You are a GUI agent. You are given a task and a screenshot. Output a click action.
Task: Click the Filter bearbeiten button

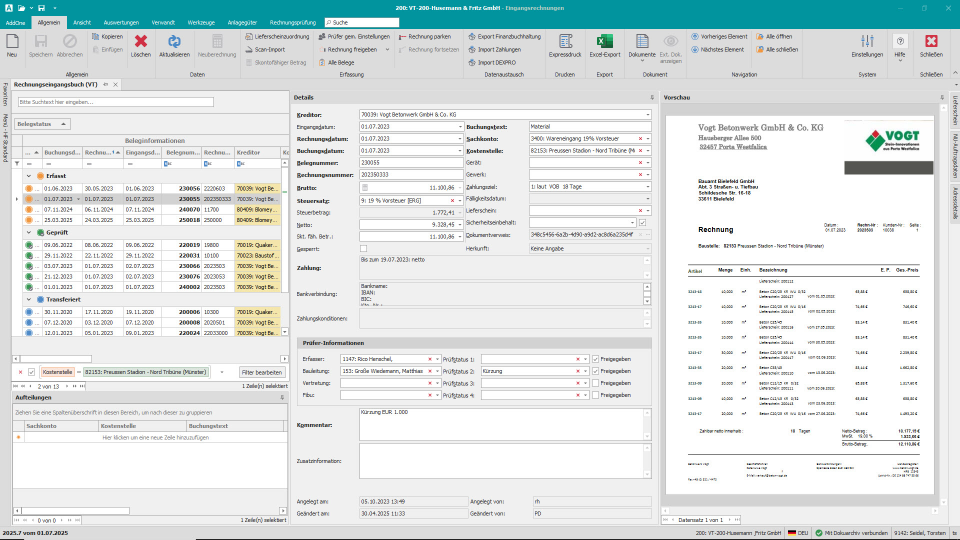pyautogui.click(x=262, y=372)
